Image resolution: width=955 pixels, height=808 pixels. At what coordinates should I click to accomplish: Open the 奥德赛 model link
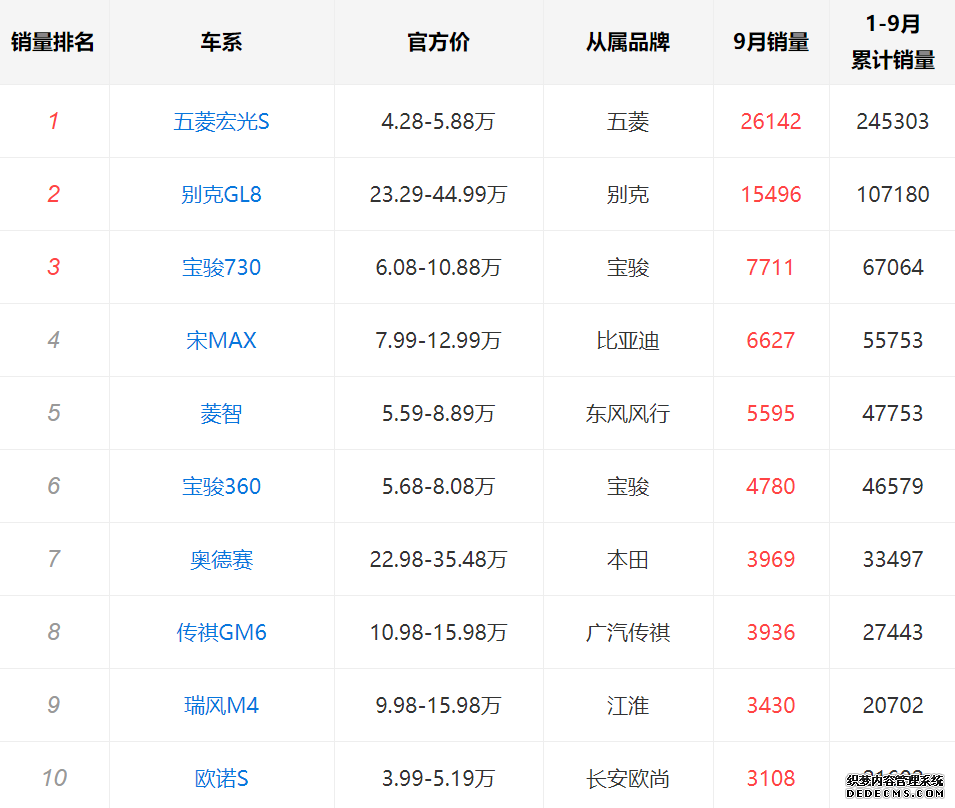[221, 560]
